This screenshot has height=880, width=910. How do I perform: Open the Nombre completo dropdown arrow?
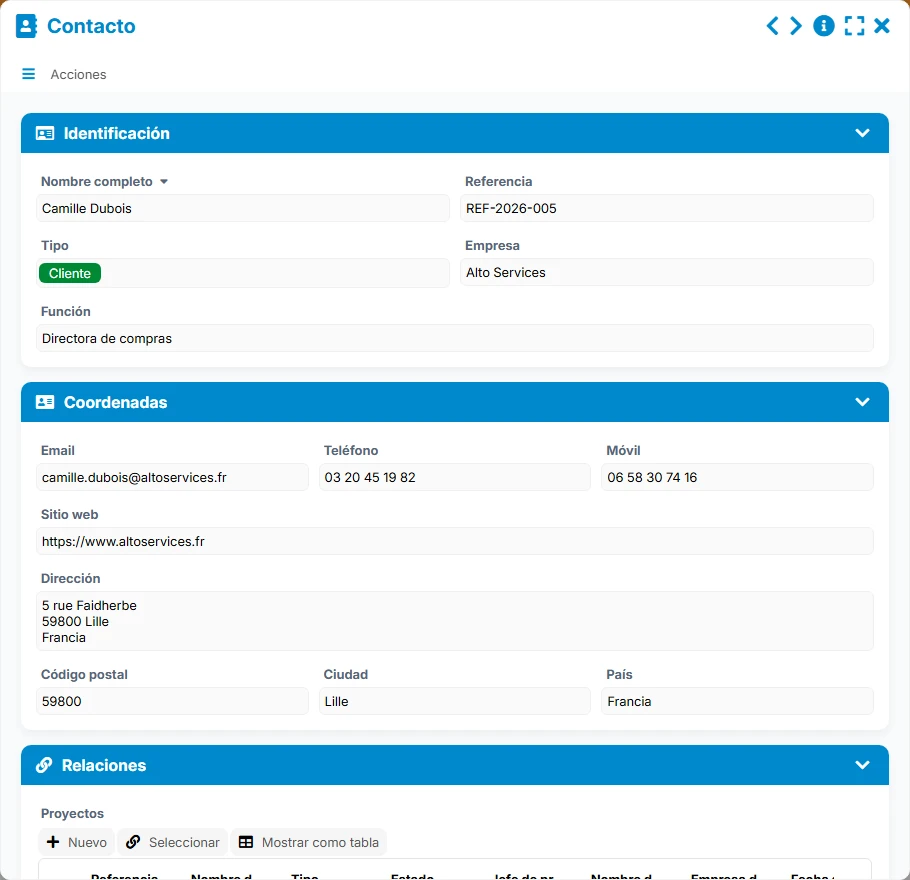[164, 182]
